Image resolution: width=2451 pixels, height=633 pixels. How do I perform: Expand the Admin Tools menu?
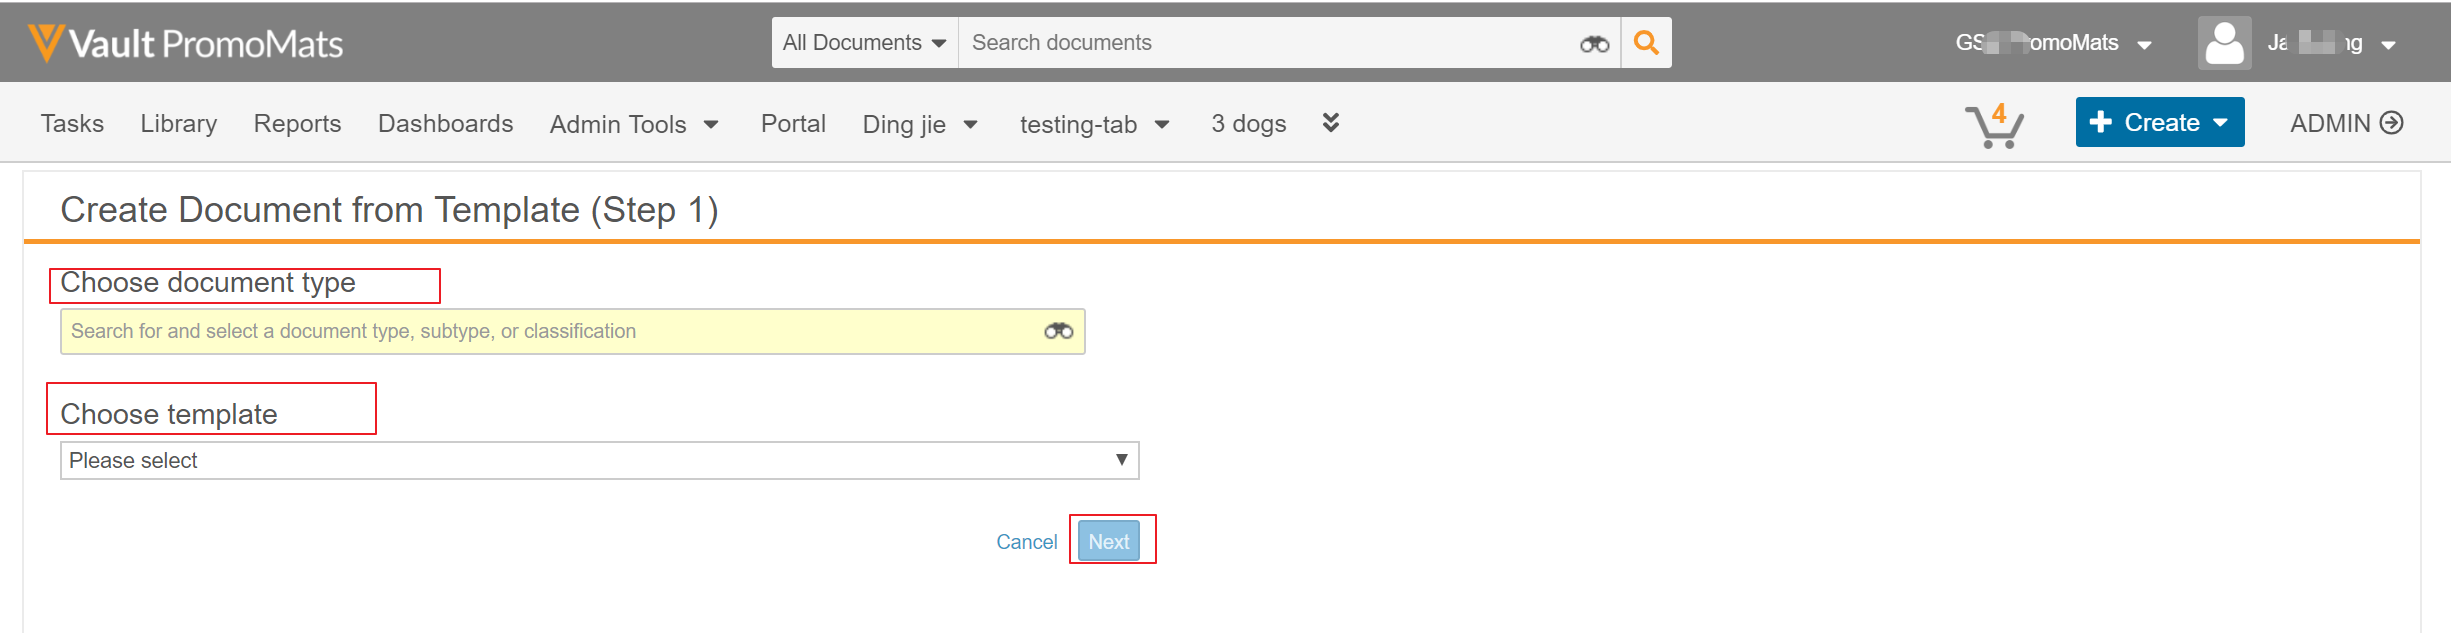point(634,124)
